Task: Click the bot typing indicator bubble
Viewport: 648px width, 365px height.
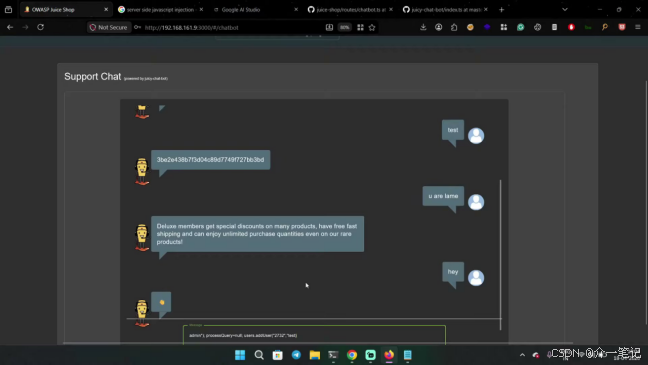Action: pyautogui.click(x=161, y=302)
